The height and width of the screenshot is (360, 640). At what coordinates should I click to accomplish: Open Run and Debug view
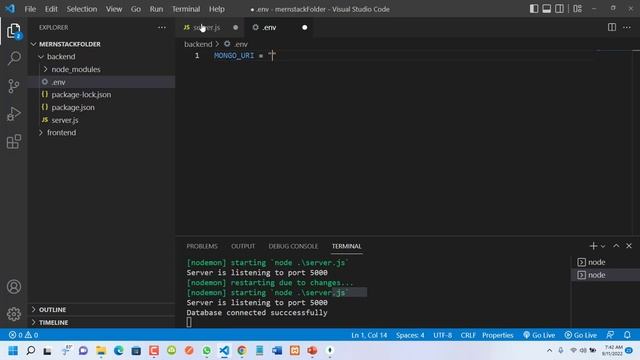[14, 114]
